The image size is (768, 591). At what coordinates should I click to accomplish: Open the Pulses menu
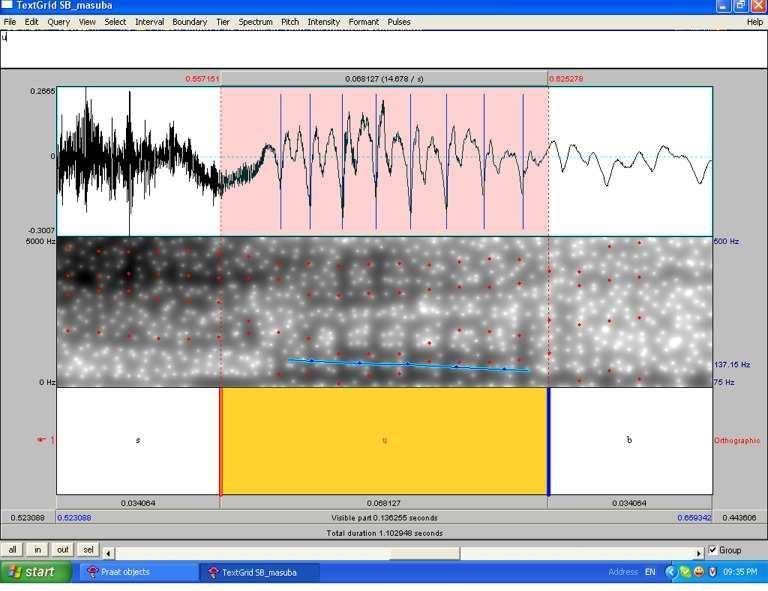399,22
